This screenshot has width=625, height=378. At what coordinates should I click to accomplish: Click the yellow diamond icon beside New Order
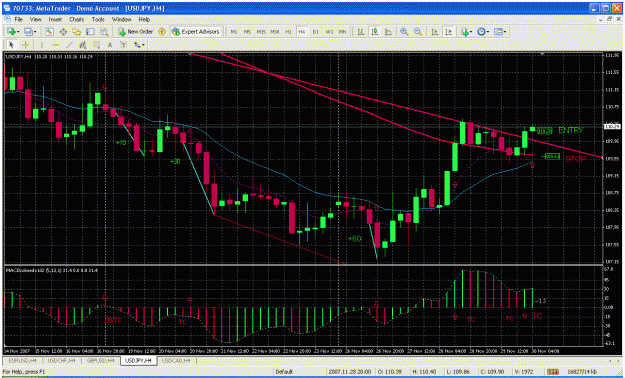coord(162,32)
